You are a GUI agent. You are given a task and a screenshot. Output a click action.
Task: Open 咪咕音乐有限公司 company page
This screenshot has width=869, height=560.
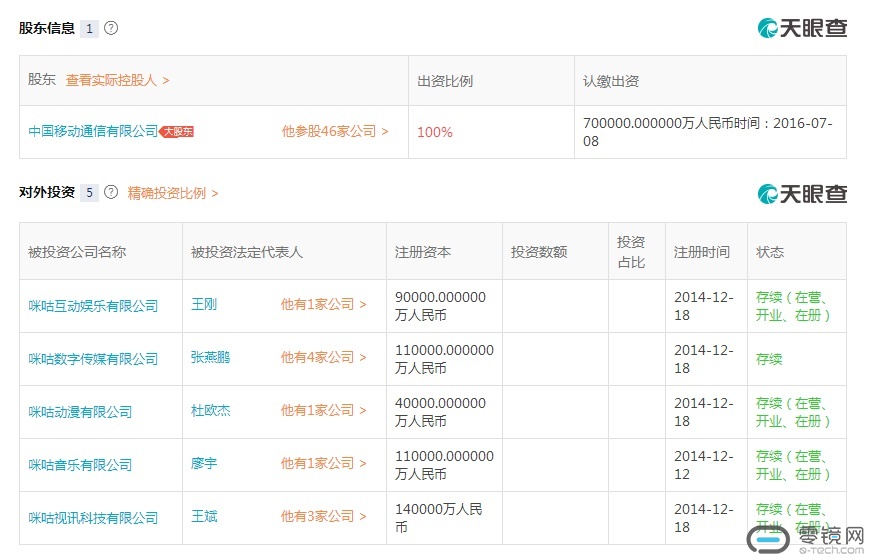pos(80,465)
